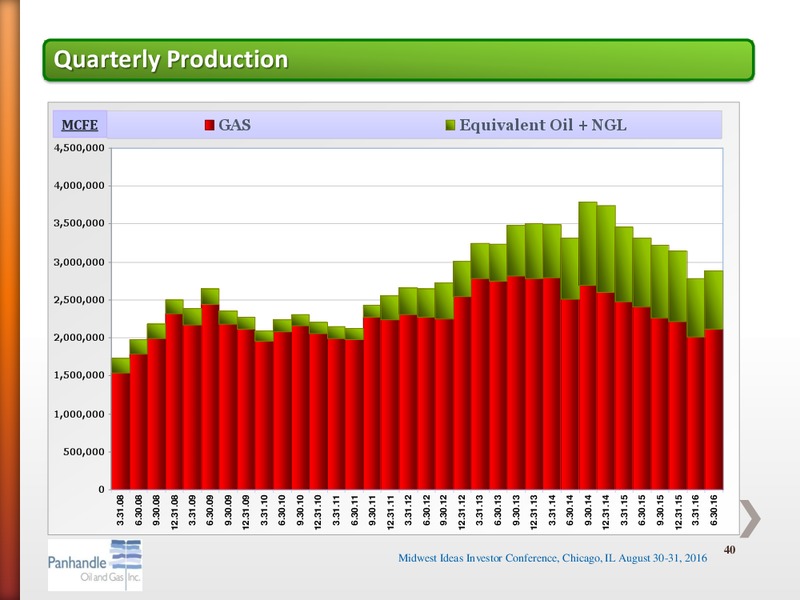Click the red GAS legend swatch

click(x=209, y=125)
